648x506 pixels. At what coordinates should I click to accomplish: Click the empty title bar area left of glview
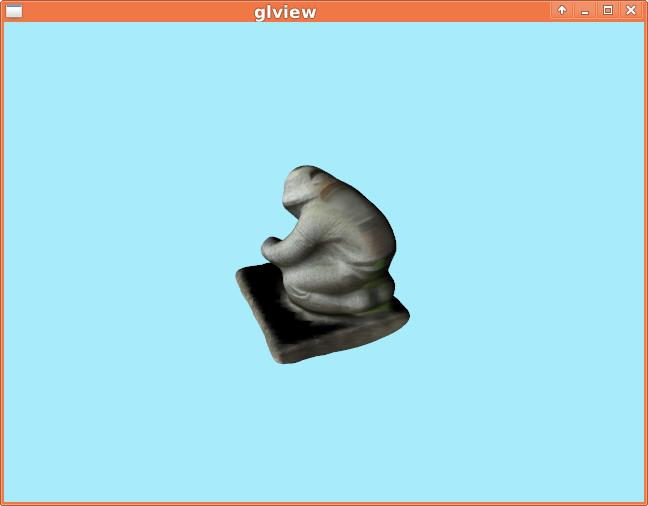pos(130,11)
